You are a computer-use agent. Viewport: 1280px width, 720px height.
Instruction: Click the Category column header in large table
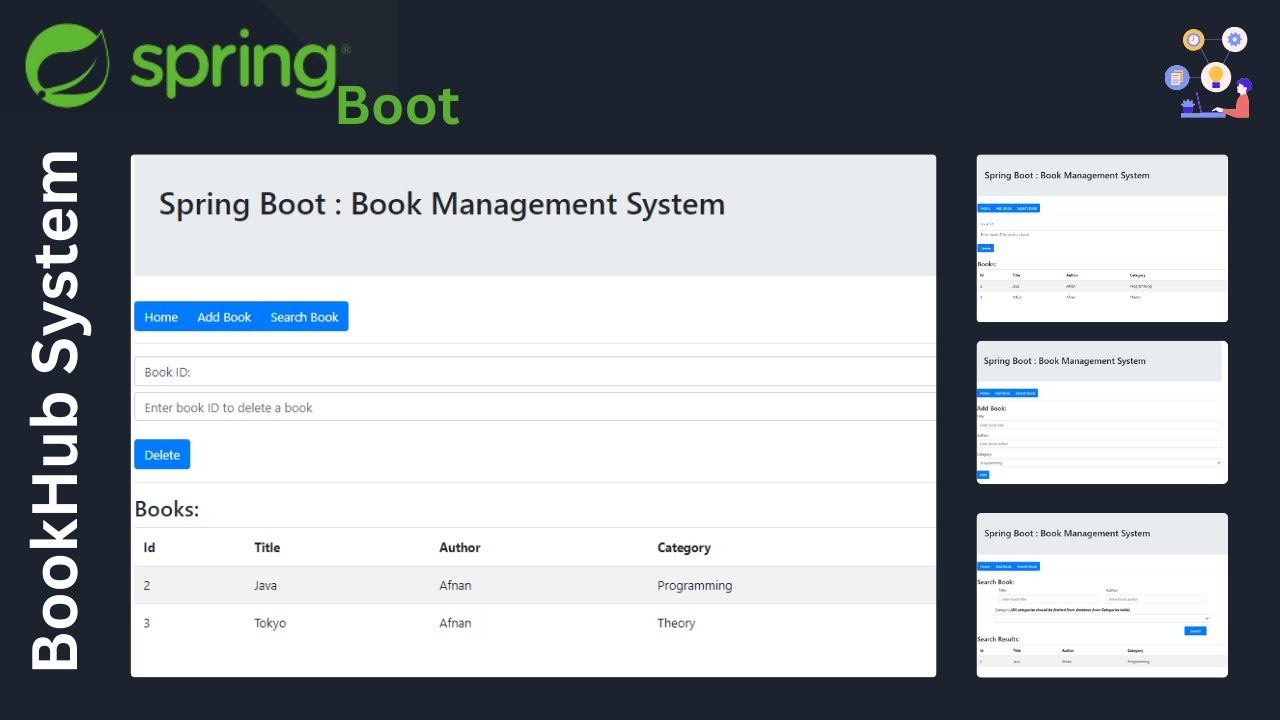click(684, 547)
